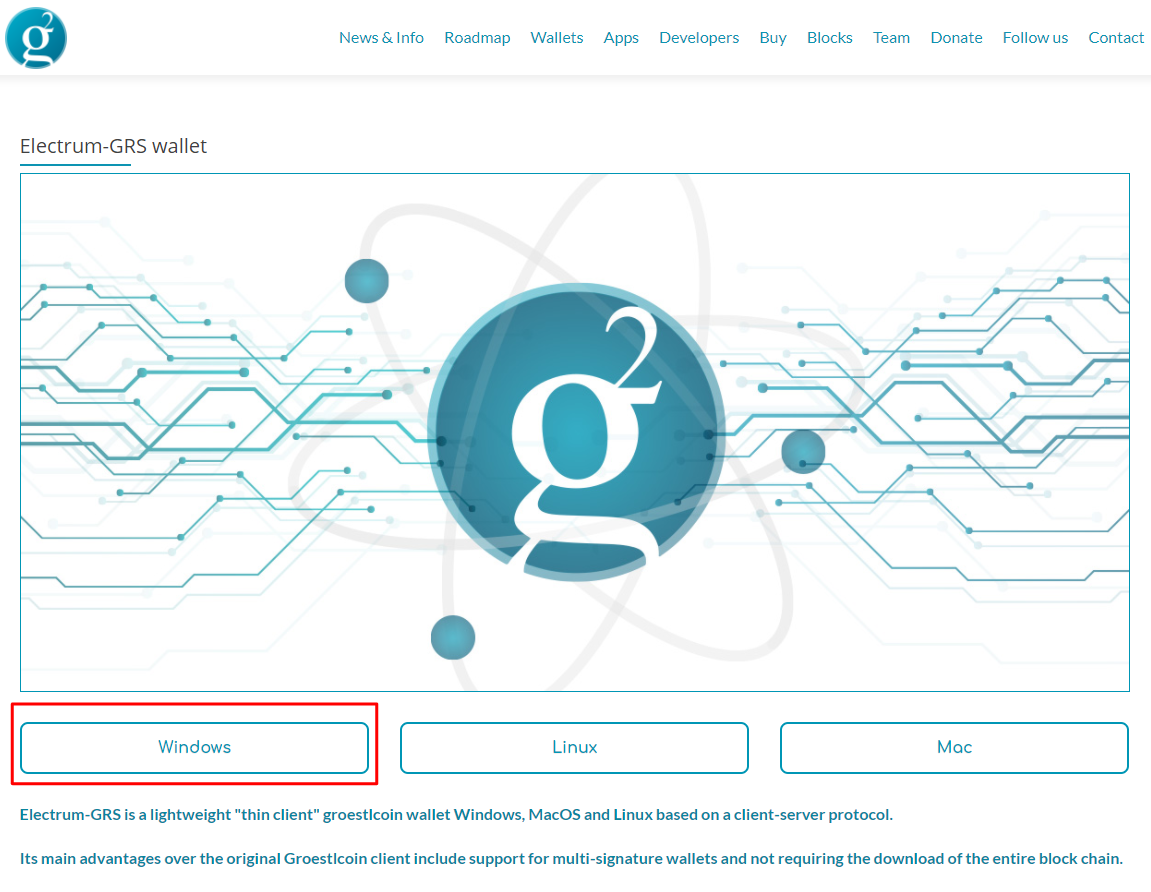Open the Donate page

pos(956,37)
